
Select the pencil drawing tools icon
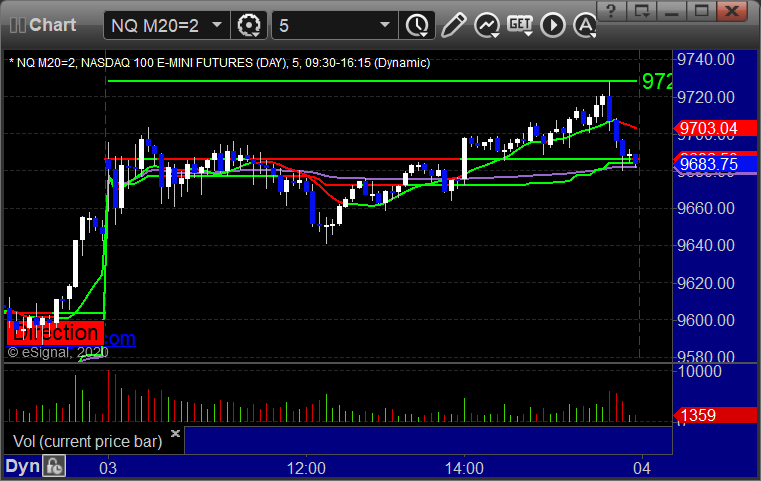tap(453, 25)
